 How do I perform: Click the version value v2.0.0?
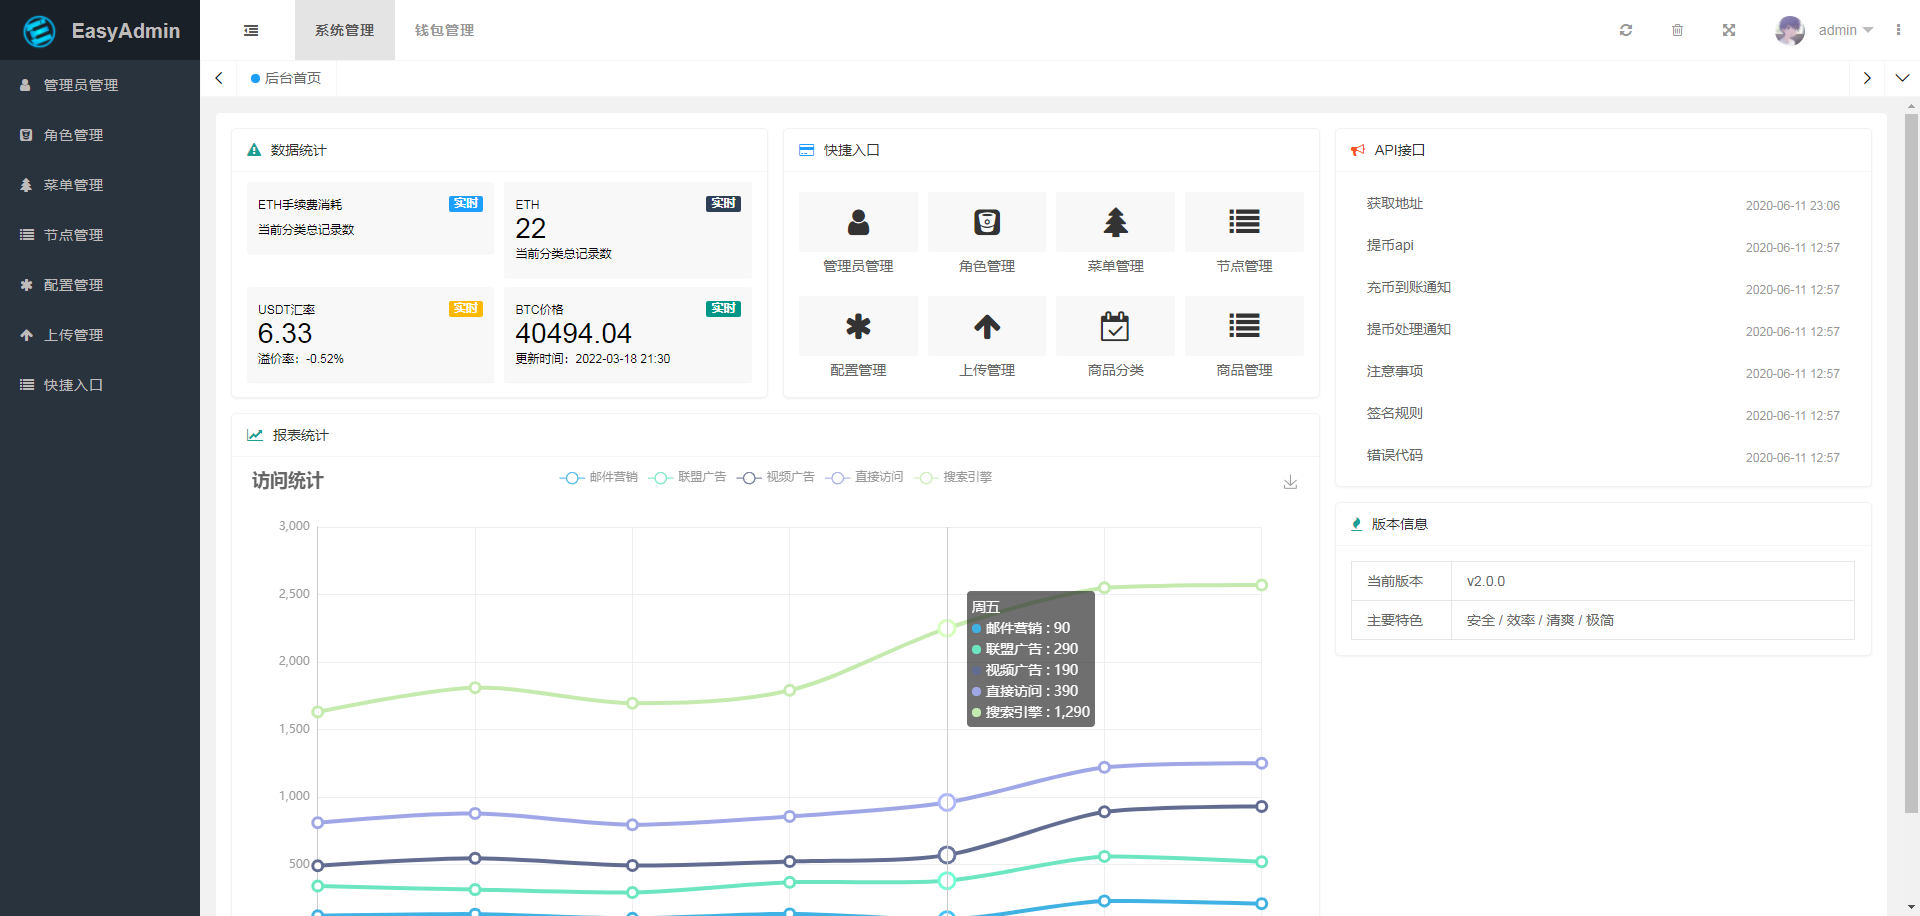point(1486,581)
